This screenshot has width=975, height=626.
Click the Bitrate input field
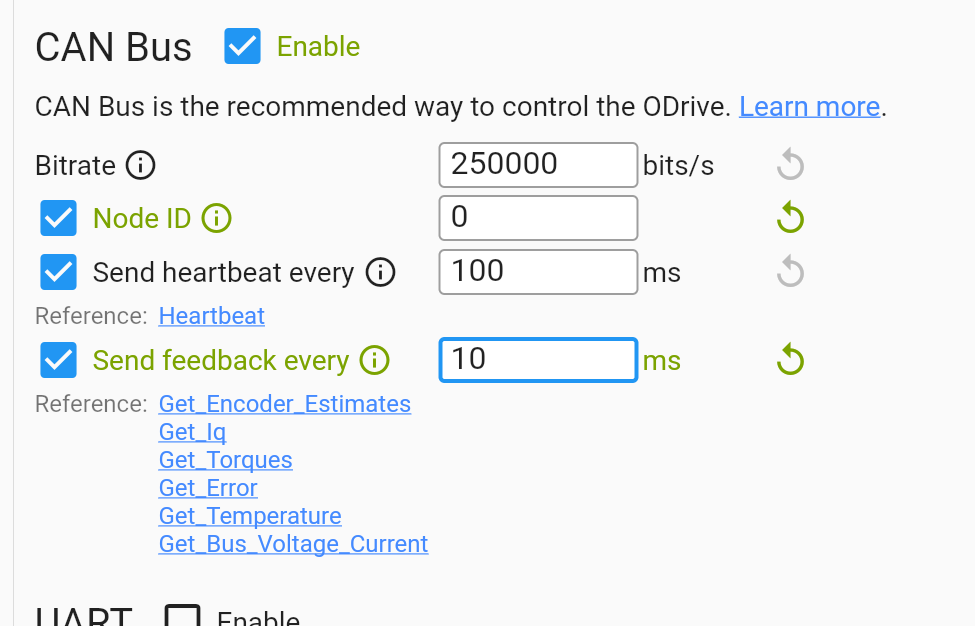tap(538, 165)
